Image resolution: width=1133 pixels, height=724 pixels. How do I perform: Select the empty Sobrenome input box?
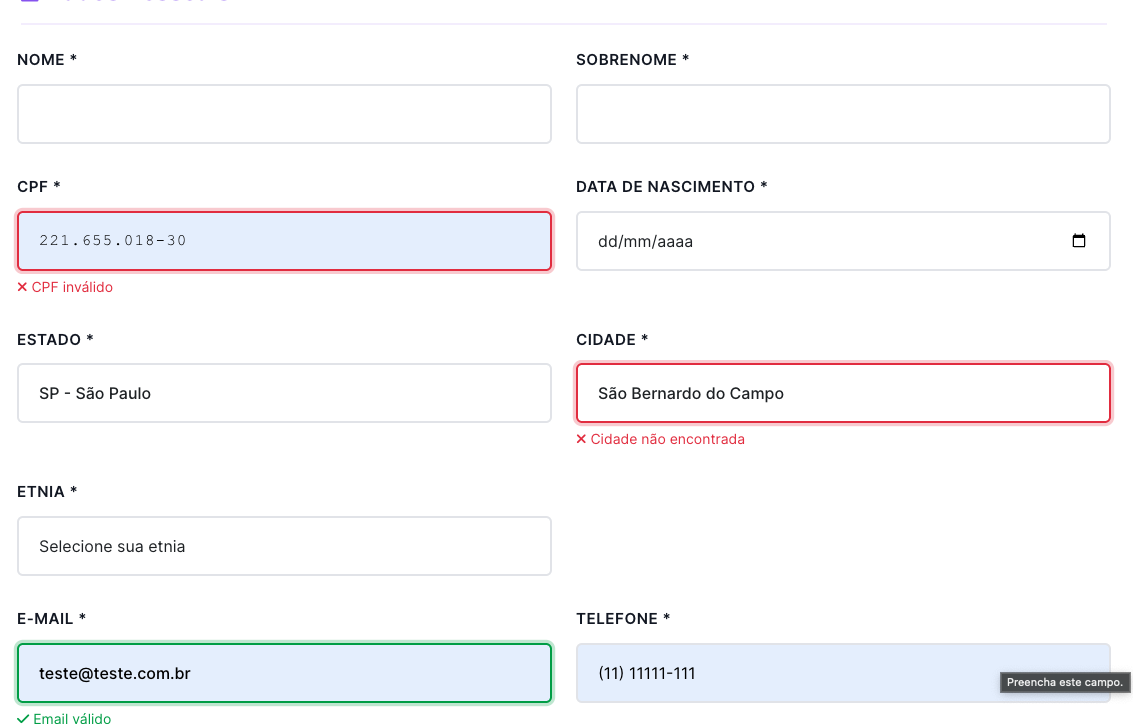843,114
